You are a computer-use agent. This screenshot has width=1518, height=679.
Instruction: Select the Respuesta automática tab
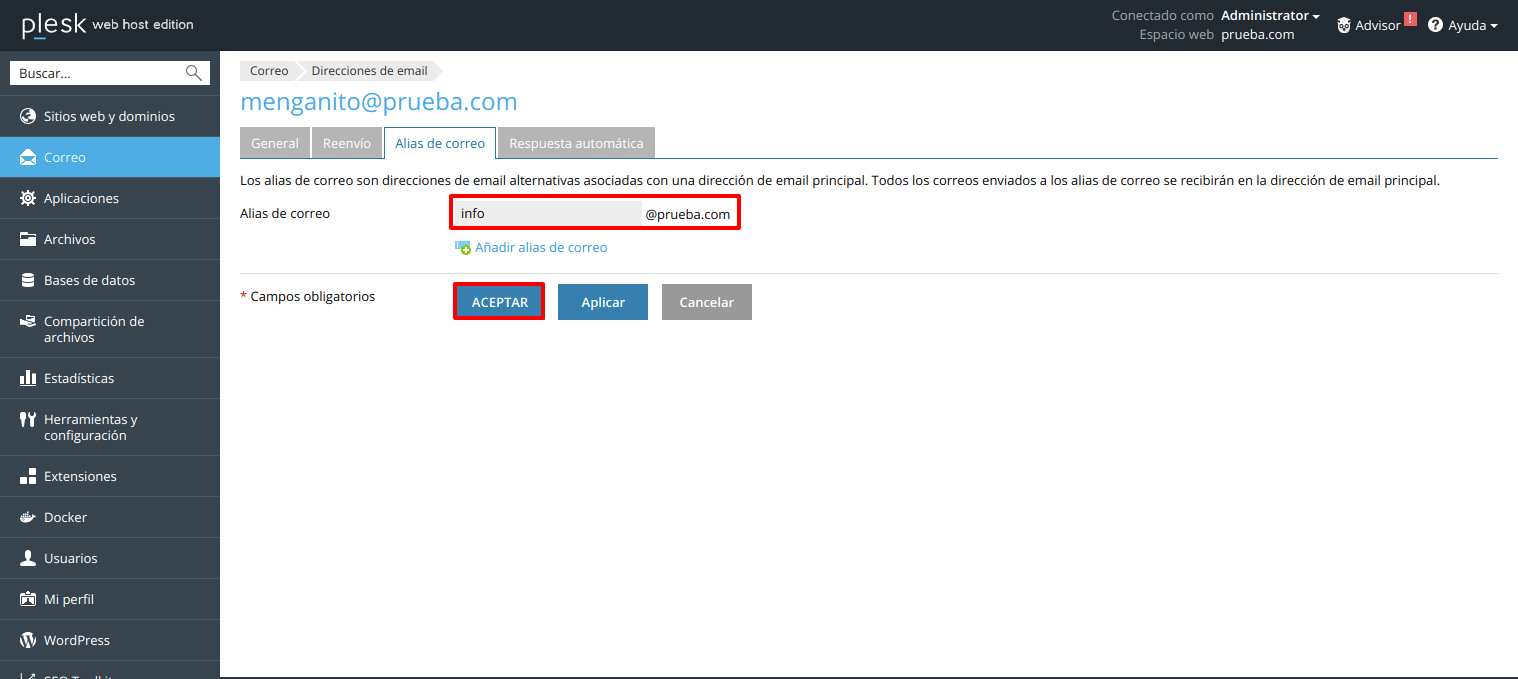576,143
